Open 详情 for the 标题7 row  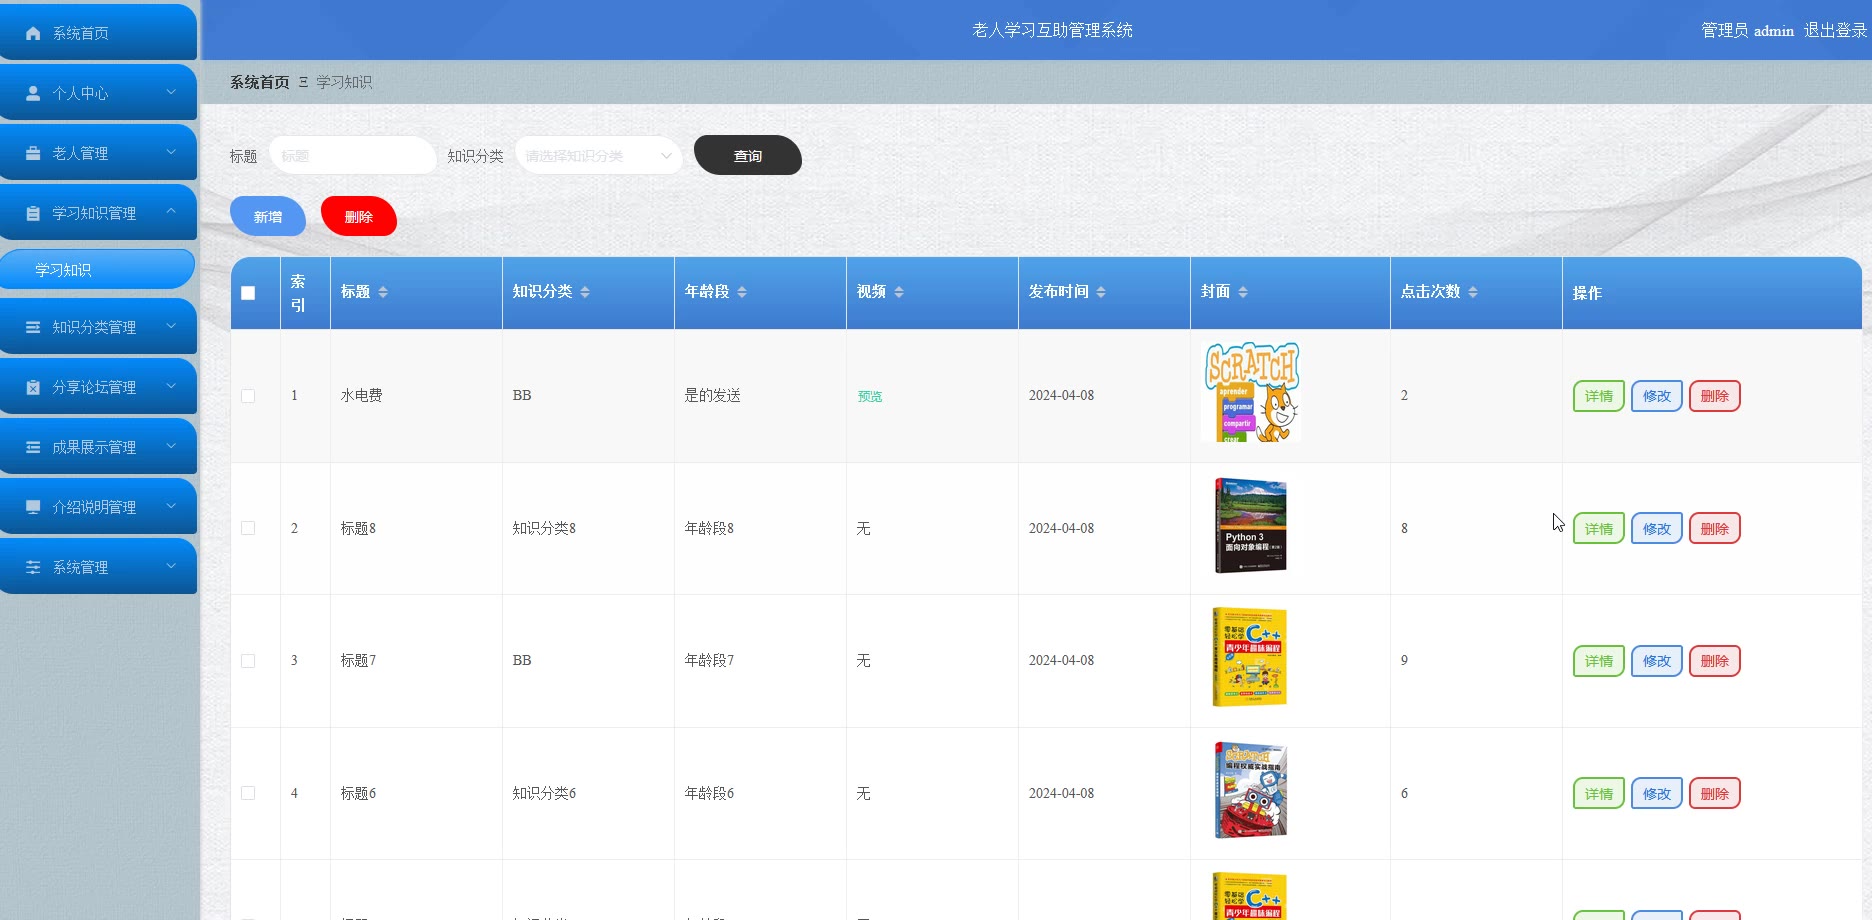[x=1599, y=661]
